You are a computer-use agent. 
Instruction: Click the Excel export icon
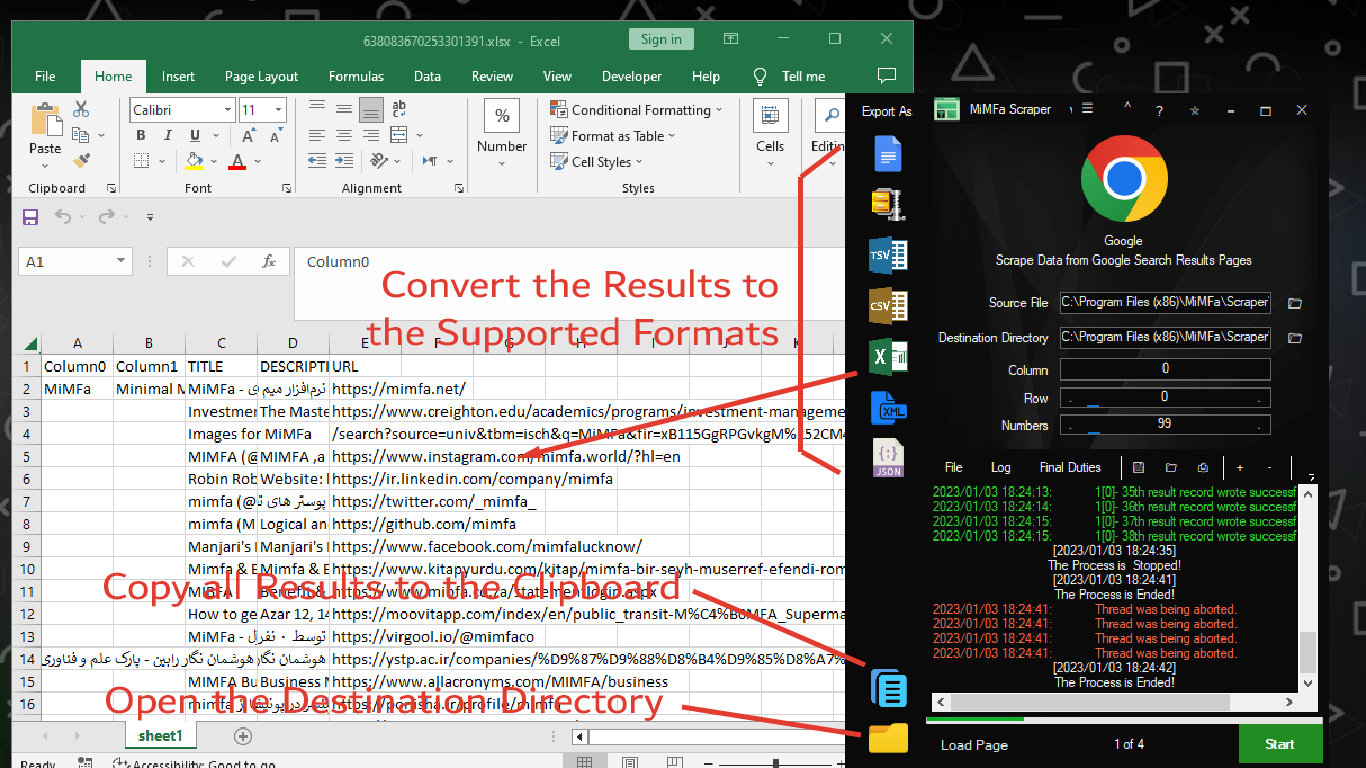point(887,356)
